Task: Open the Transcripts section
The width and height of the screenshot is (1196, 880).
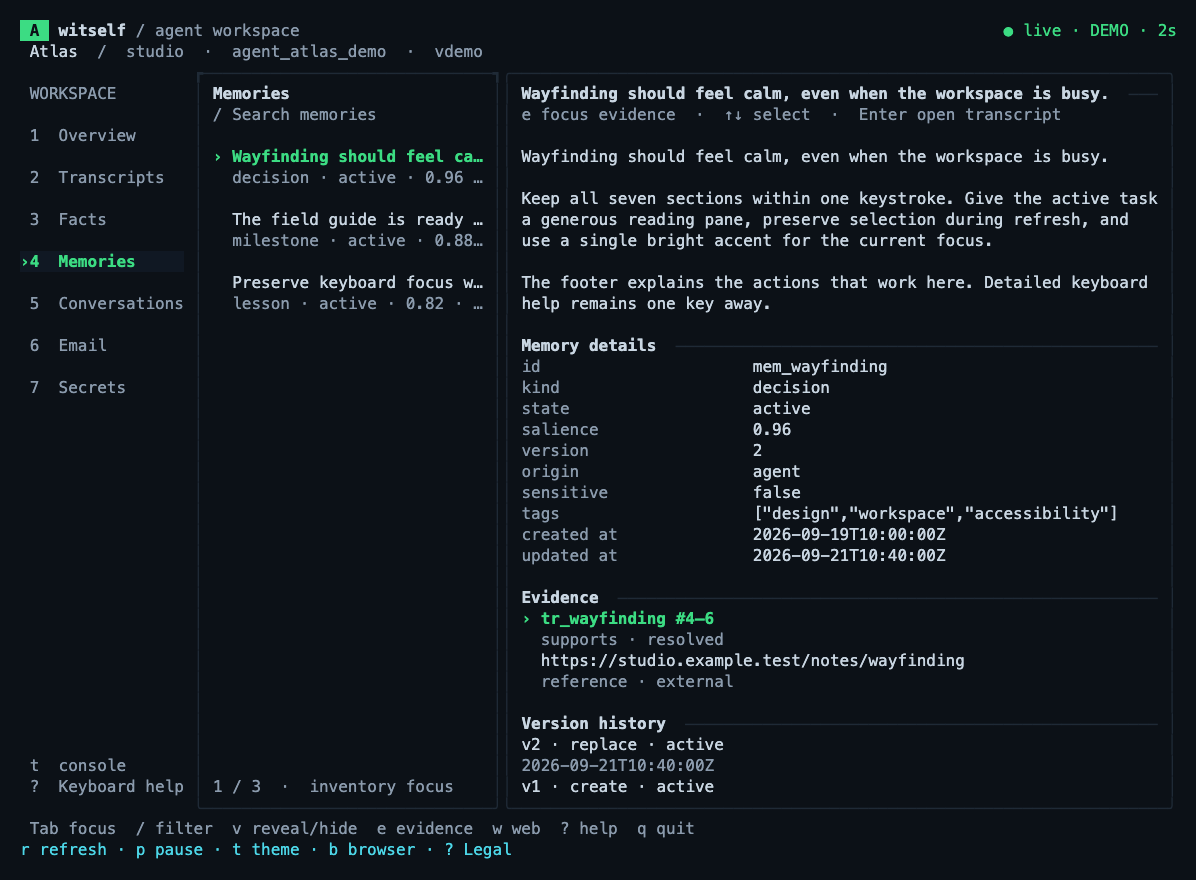Action: (97, 178)
